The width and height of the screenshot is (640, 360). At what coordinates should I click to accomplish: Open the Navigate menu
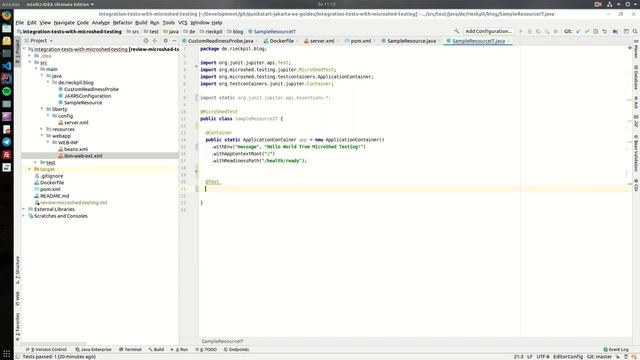click(64, 23)
